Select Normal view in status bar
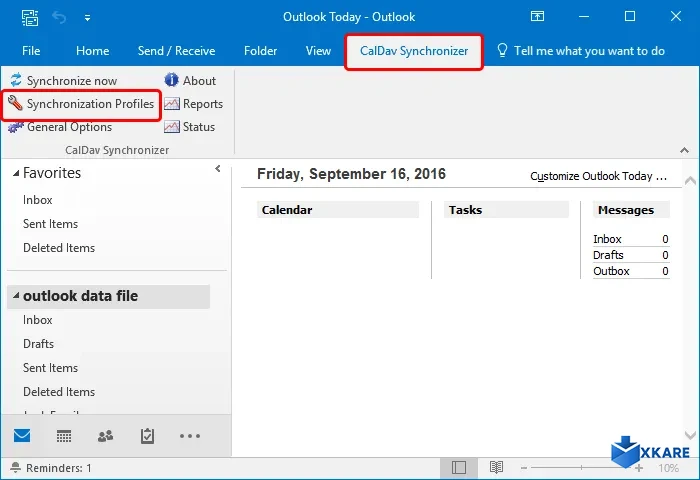The width and height of the screenshot is (700, 480). pyautogui.click(x=458, y=467)
